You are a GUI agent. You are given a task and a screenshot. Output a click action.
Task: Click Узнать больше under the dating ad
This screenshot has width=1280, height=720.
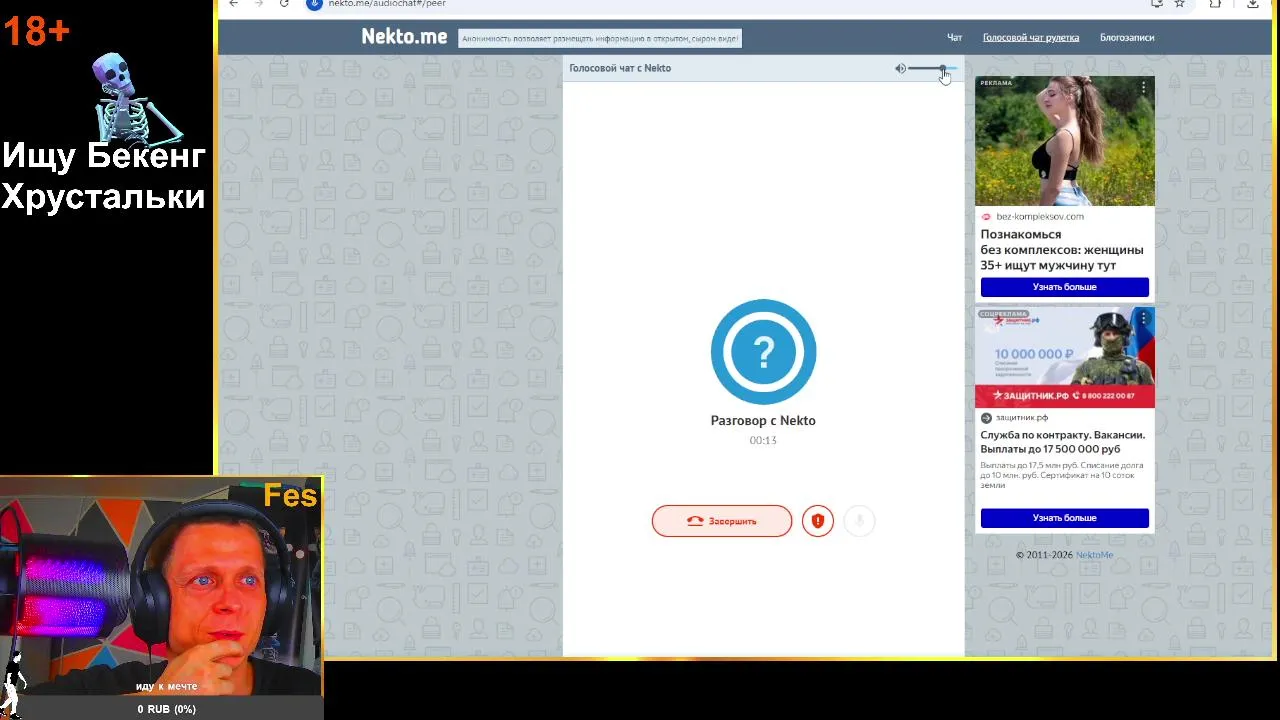[x=1064, y=287]
